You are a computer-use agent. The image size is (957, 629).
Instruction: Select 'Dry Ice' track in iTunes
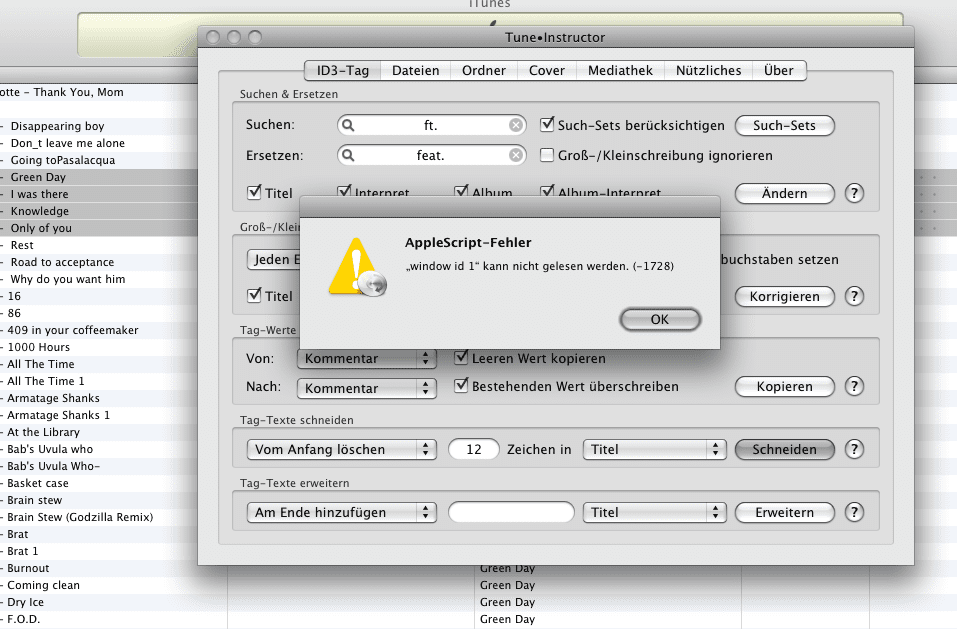26,602
